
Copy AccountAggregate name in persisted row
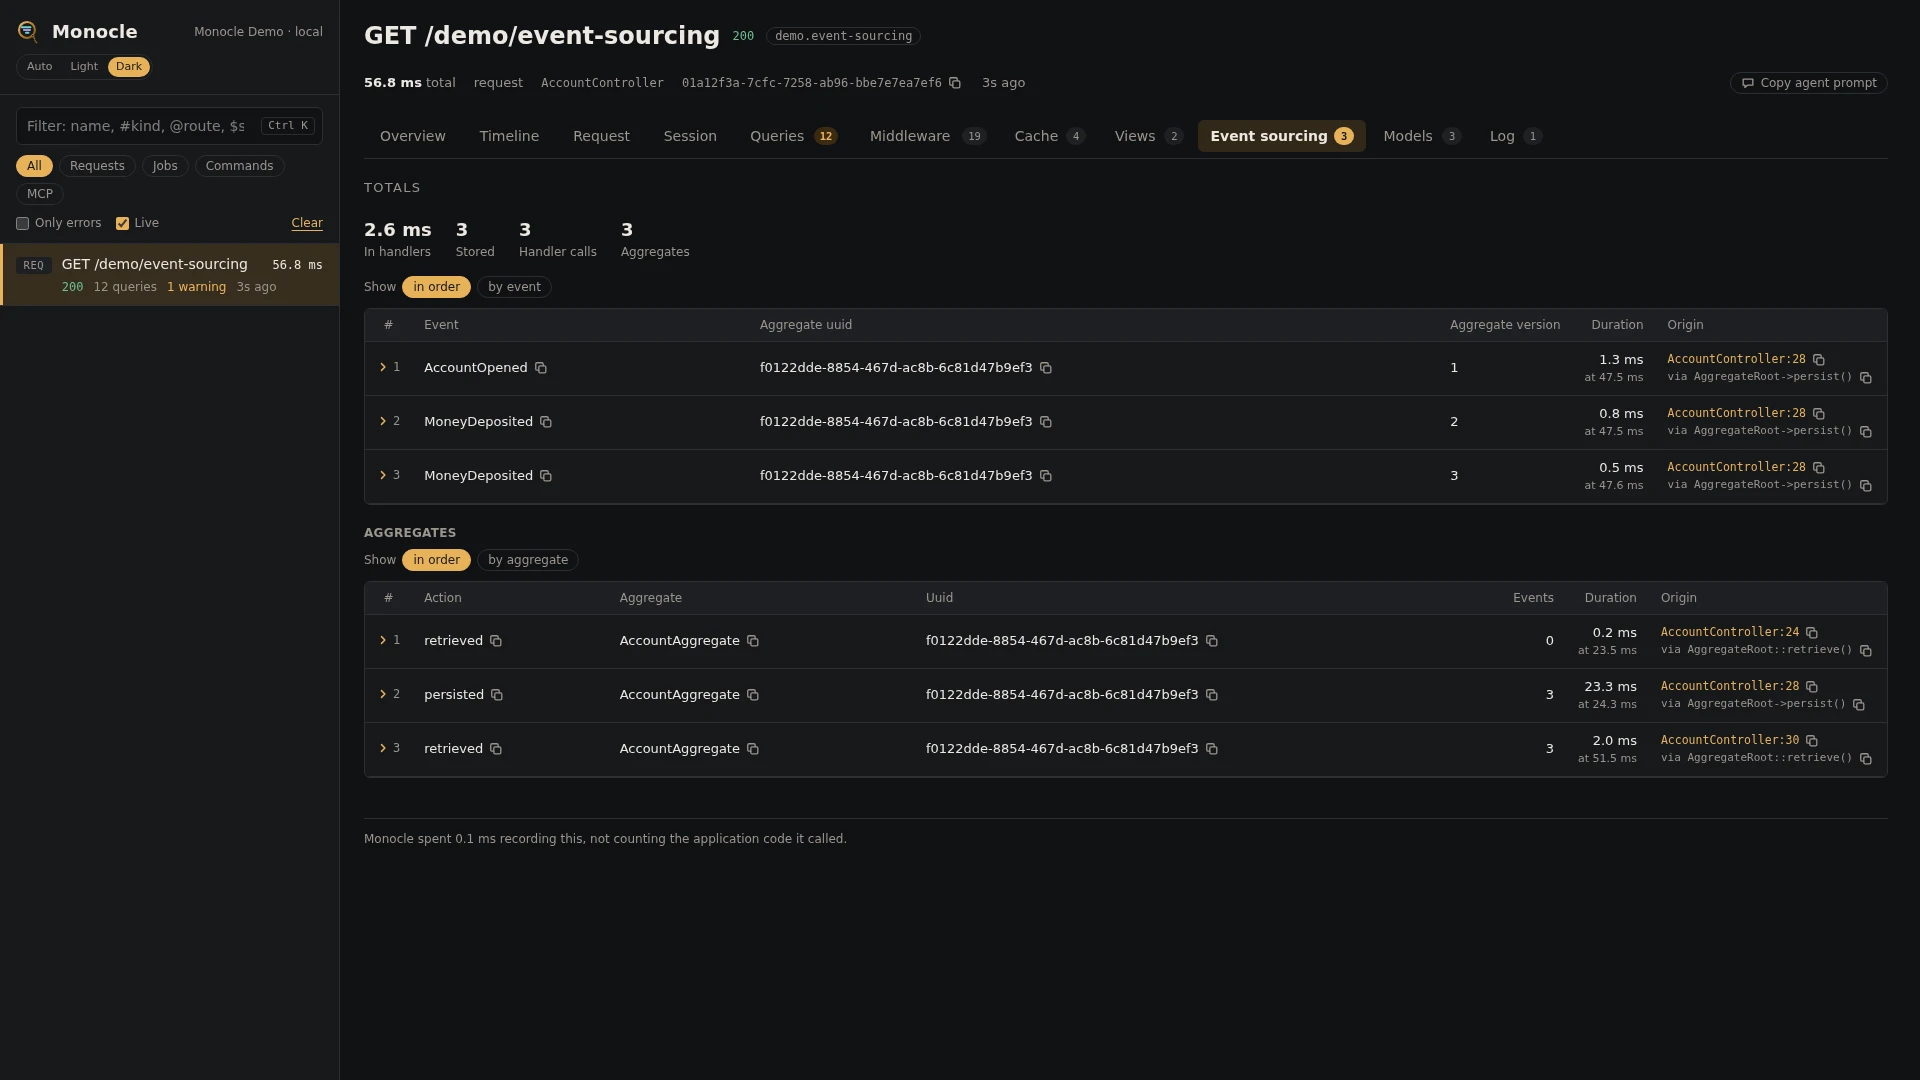click(x=753, y=695)
